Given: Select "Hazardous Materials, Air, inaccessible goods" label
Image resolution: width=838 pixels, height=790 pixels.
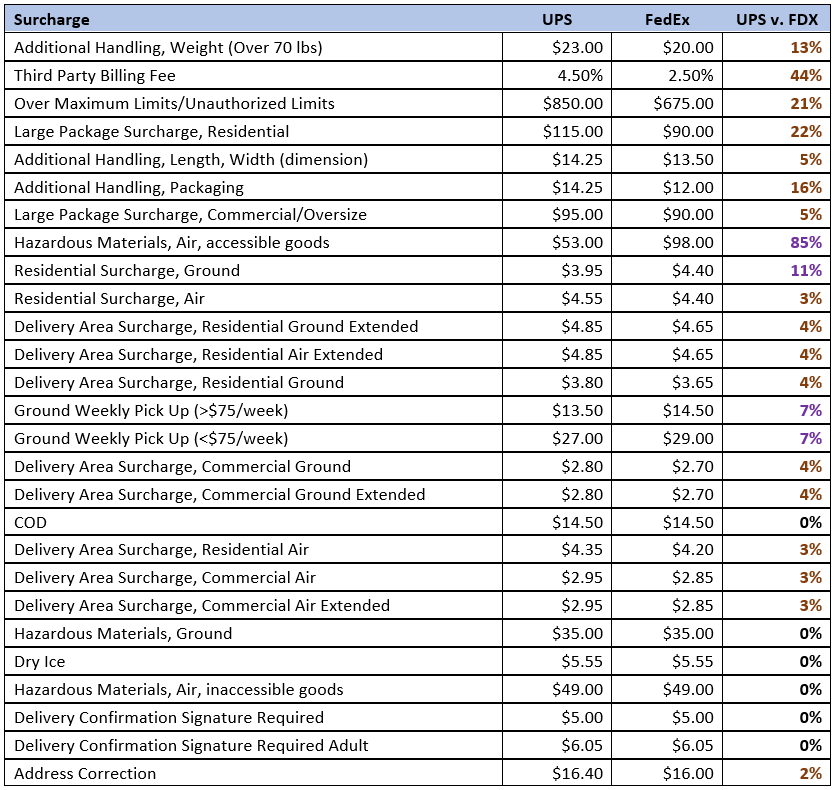Looking at the screenshot, I should (179, 690).
